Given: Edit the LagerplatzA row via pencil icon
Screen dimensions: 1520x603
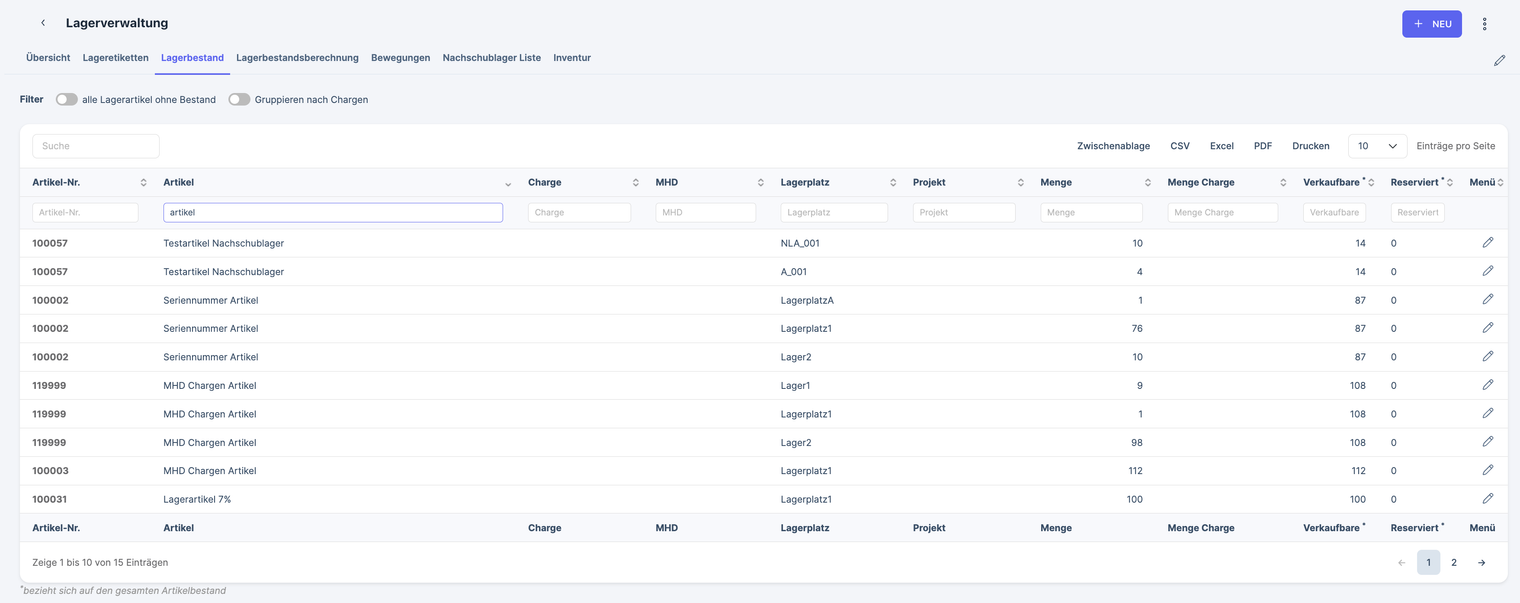Looking at the screenshot, I should point(1487,300).
